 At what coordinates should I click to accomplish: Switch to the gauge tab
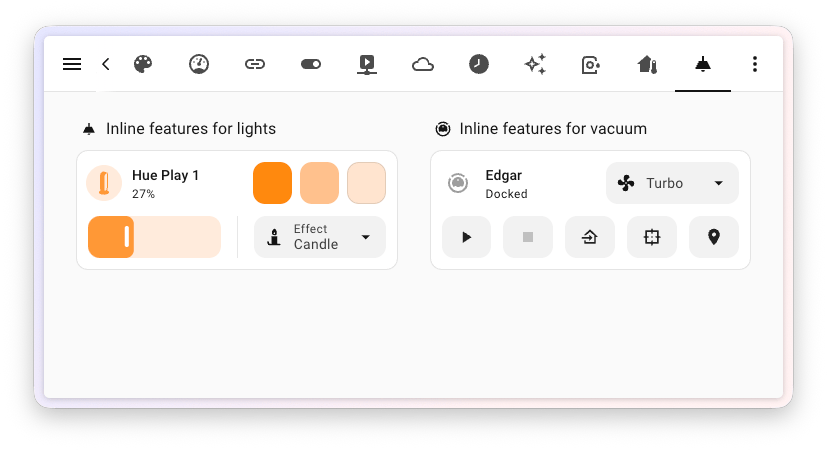[199, 64]
